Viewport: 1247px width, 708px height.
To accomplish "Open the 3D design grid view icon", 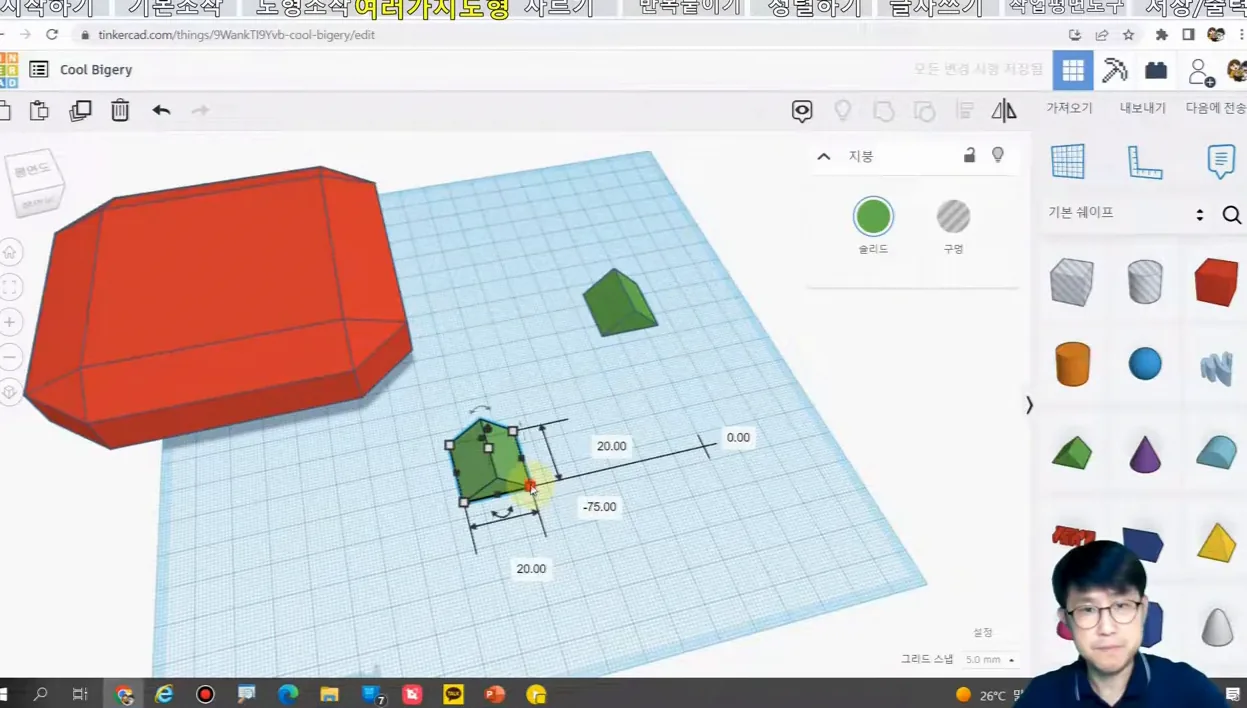I will [1073, 70].
